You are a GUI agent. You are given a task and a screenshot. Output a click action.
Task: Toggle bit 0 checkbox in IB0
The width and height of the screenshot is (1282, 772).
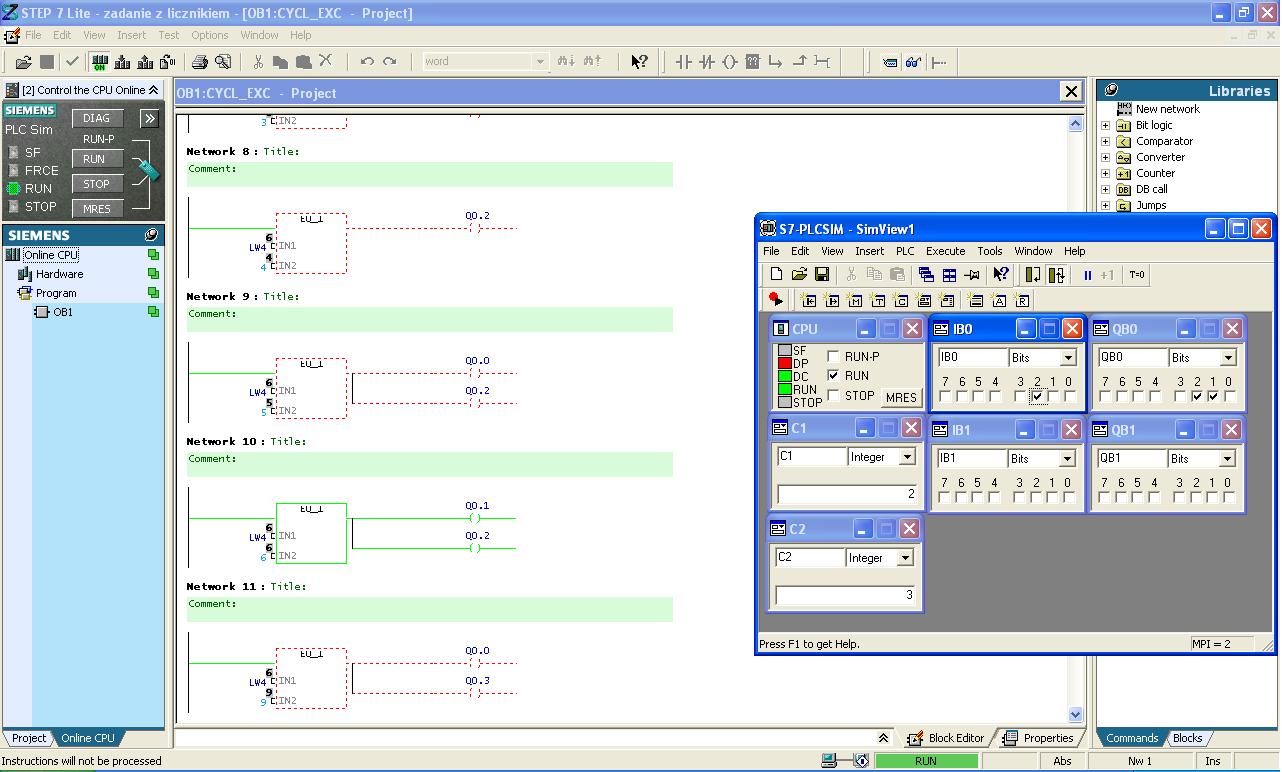[x=1070, y=397]
